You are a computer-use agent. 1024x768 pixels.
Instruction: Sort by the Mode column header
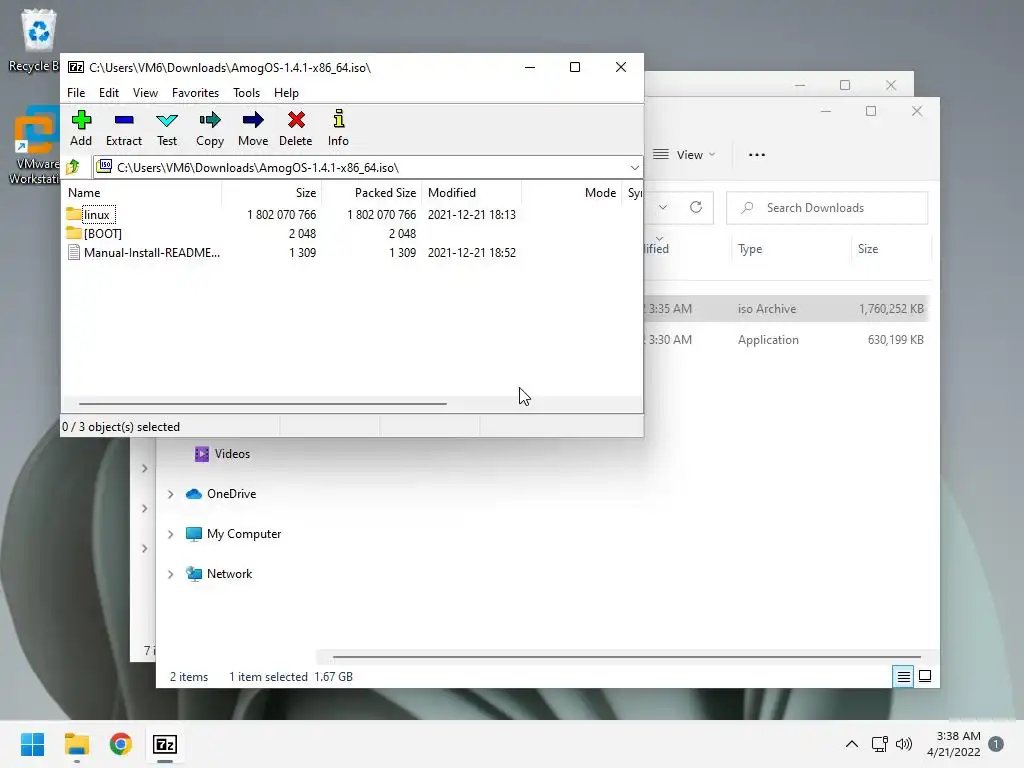coord(571,193)
